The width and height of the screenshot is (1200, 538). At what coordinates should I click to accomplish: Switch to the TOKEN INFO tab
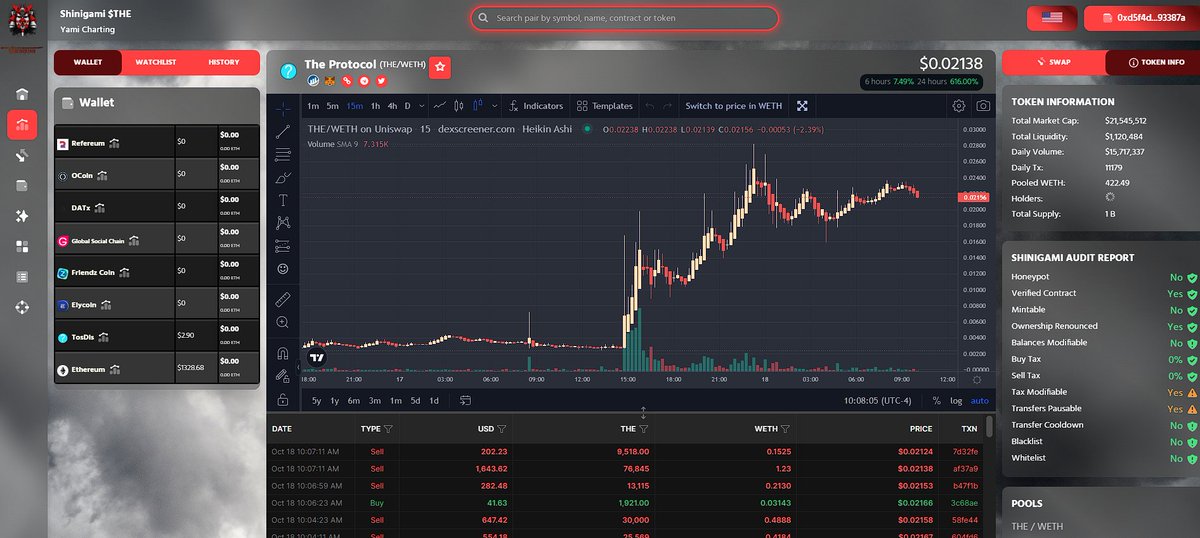tap(1155, 62)
